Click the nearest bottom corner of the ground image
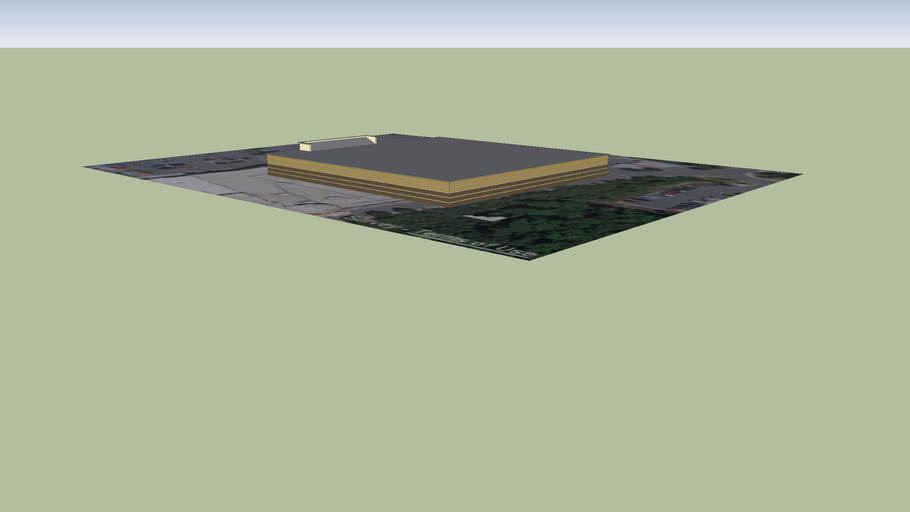Screen dimensions: 910x512 click(x=527, y=260)
